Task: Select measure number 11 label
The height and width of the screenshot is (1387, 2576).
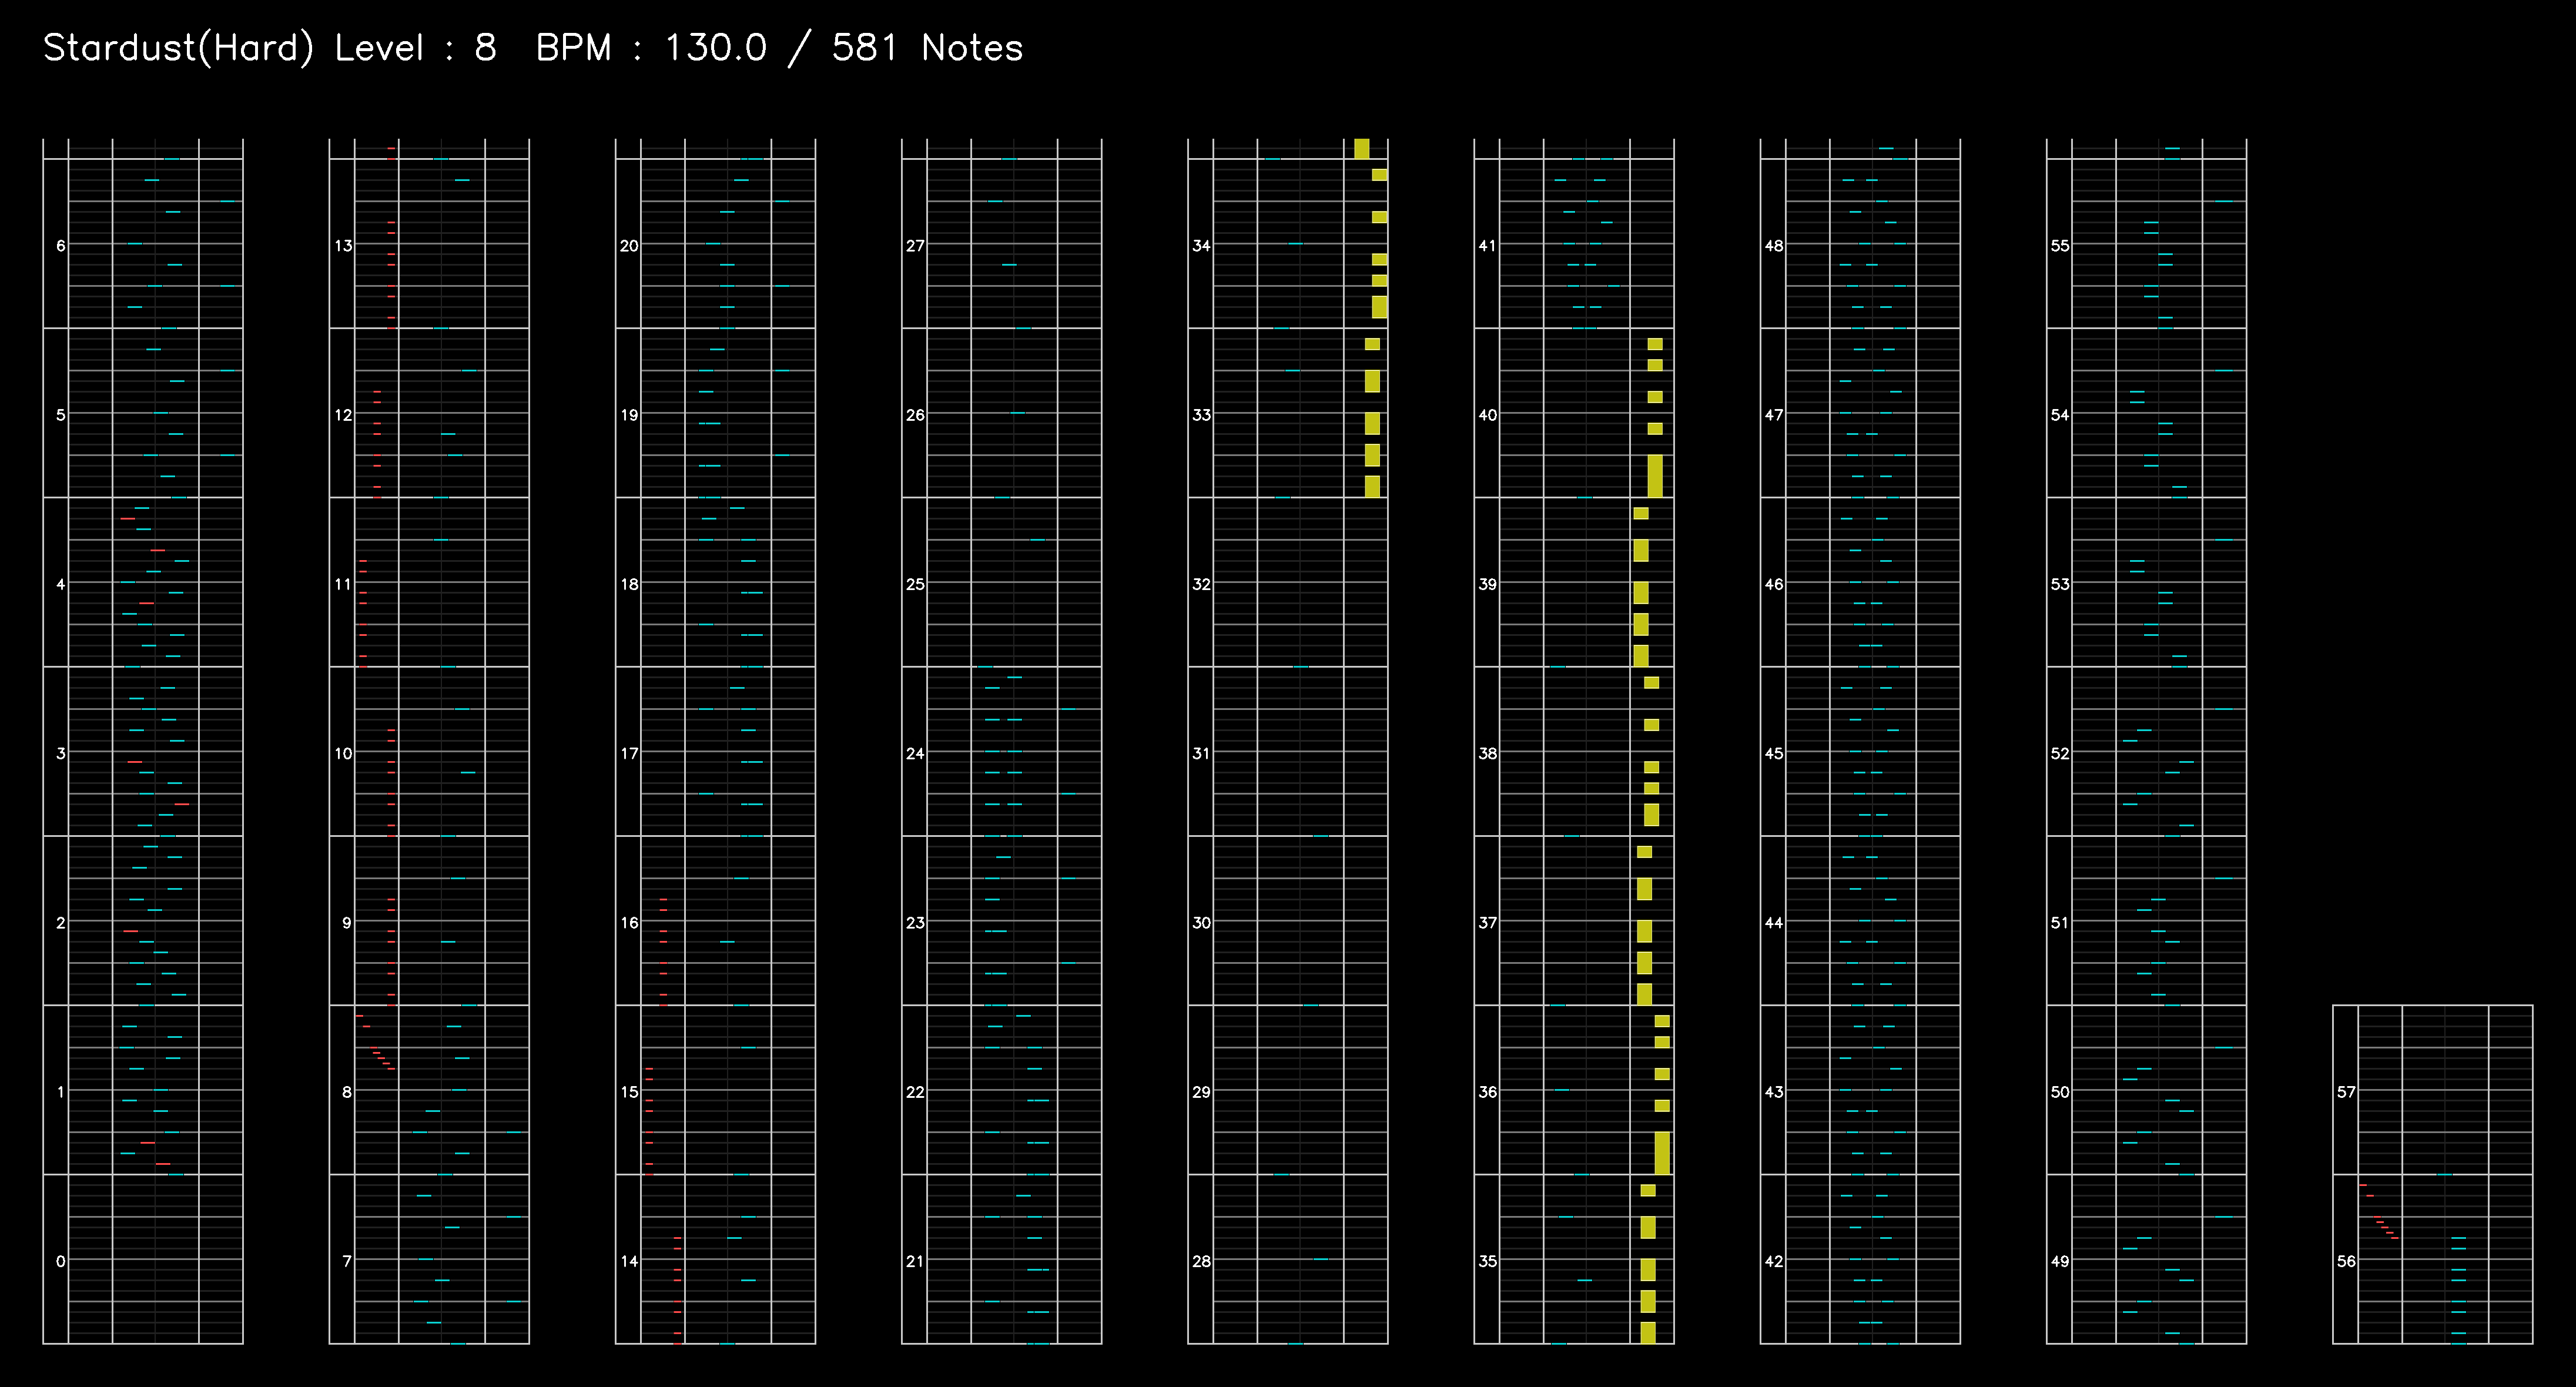Action: (343, 584)
